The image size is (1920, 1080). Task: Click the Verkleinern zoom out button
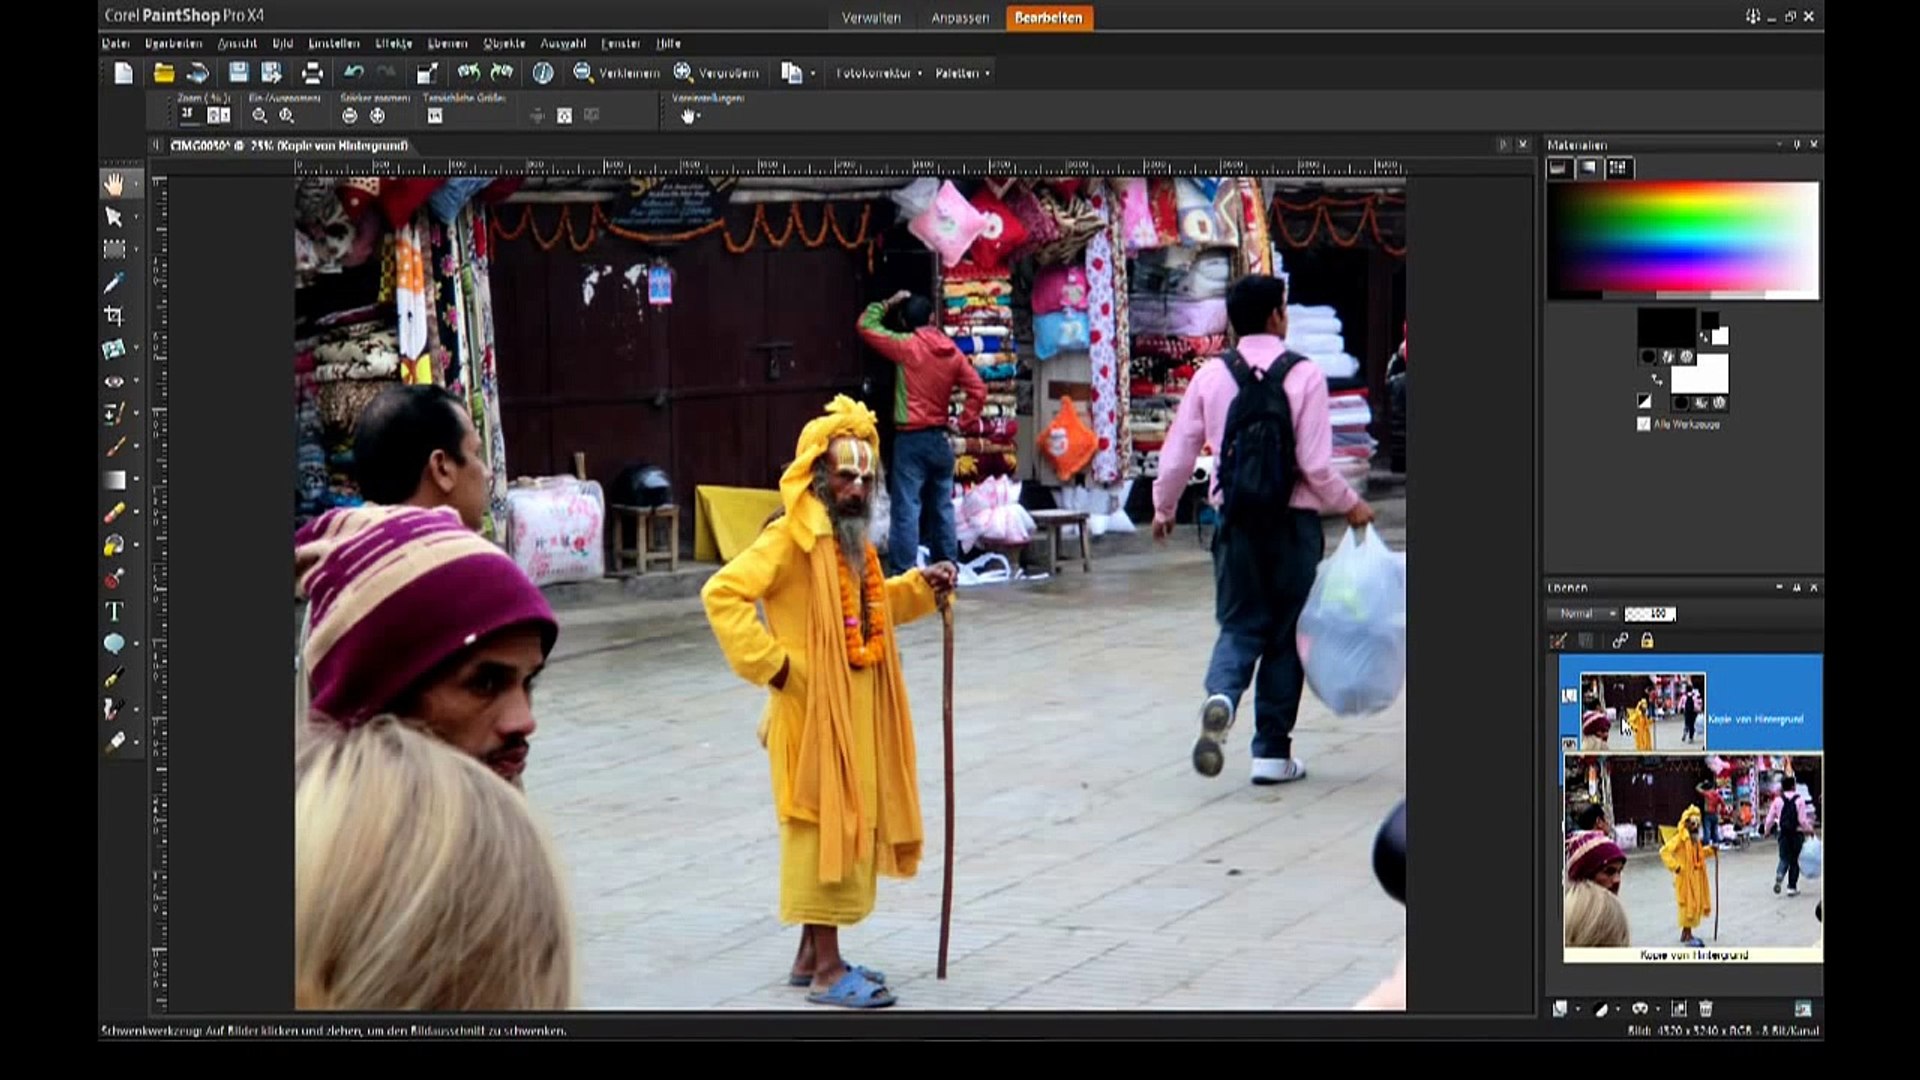pyautogui.click(x=616, y=73)
